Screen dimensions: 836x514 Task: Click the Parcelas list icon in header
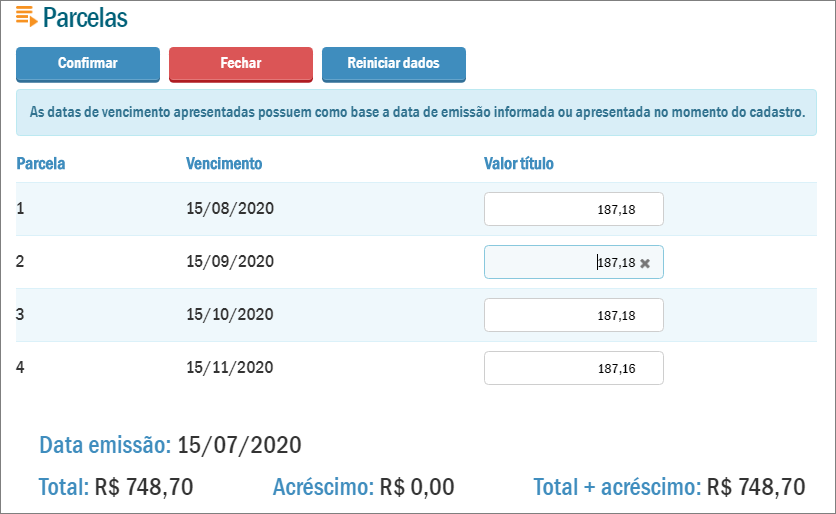[x=26, y=17]
